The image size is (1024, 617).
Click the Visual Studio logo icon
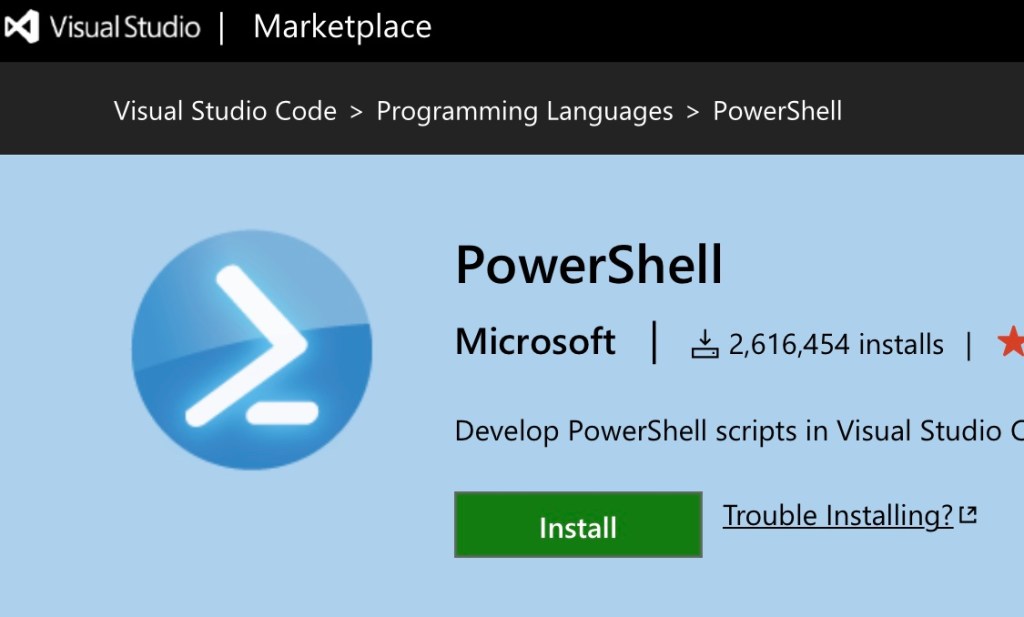(x=23, y=27)
